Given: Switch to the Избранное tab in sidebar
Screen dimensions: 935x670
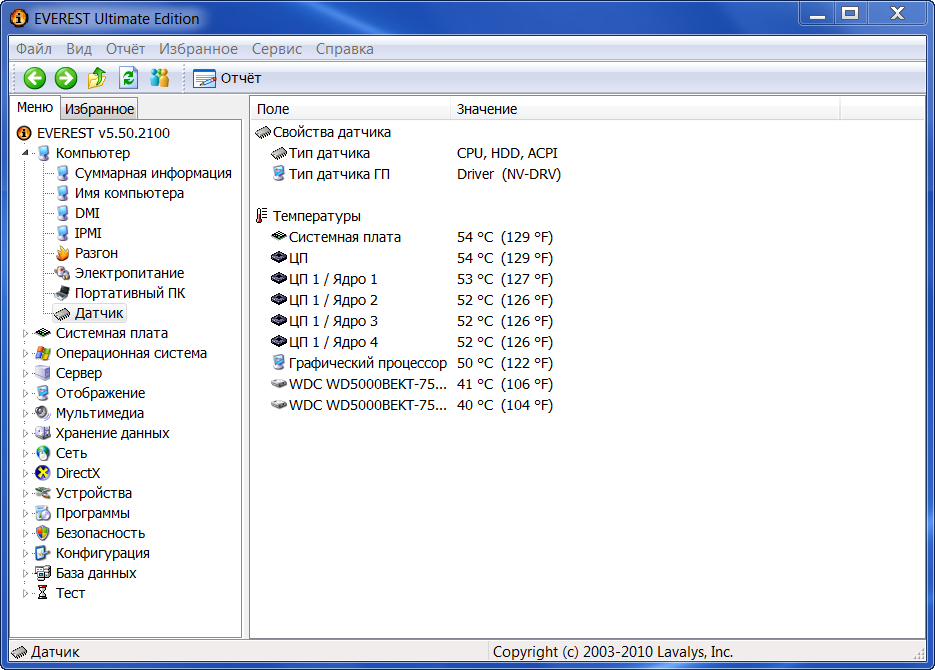Looking at the screenshot, I should 99,109.
